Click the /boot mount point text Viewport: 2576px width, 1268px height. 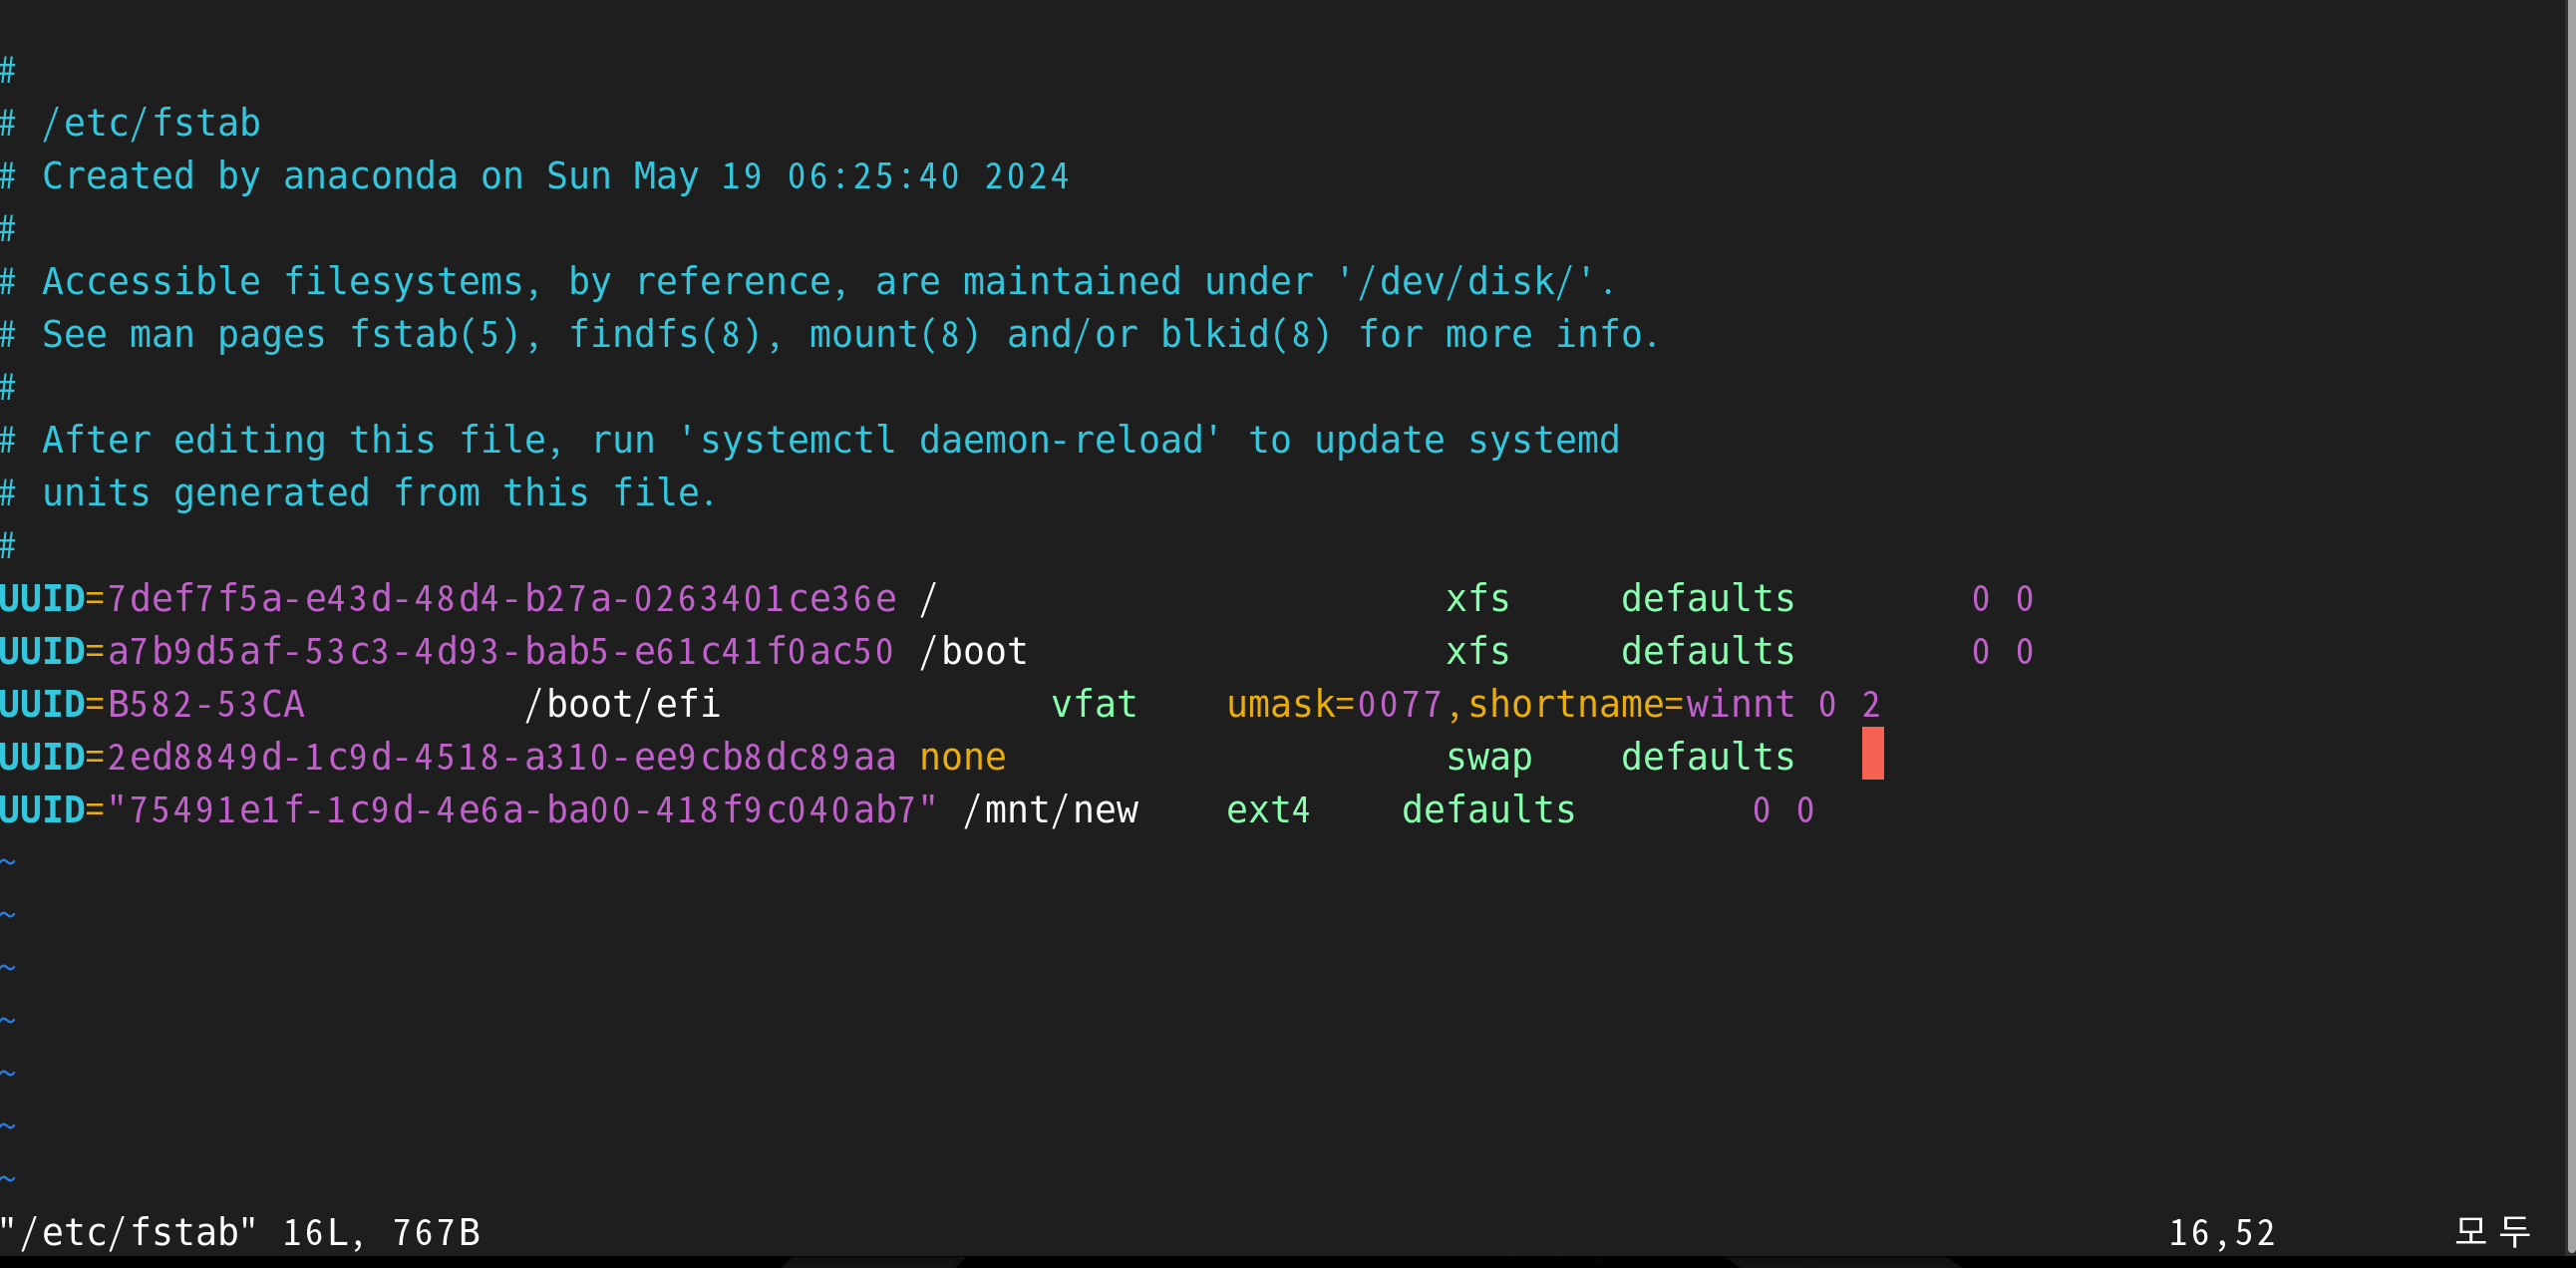click(x=973, y=652)
